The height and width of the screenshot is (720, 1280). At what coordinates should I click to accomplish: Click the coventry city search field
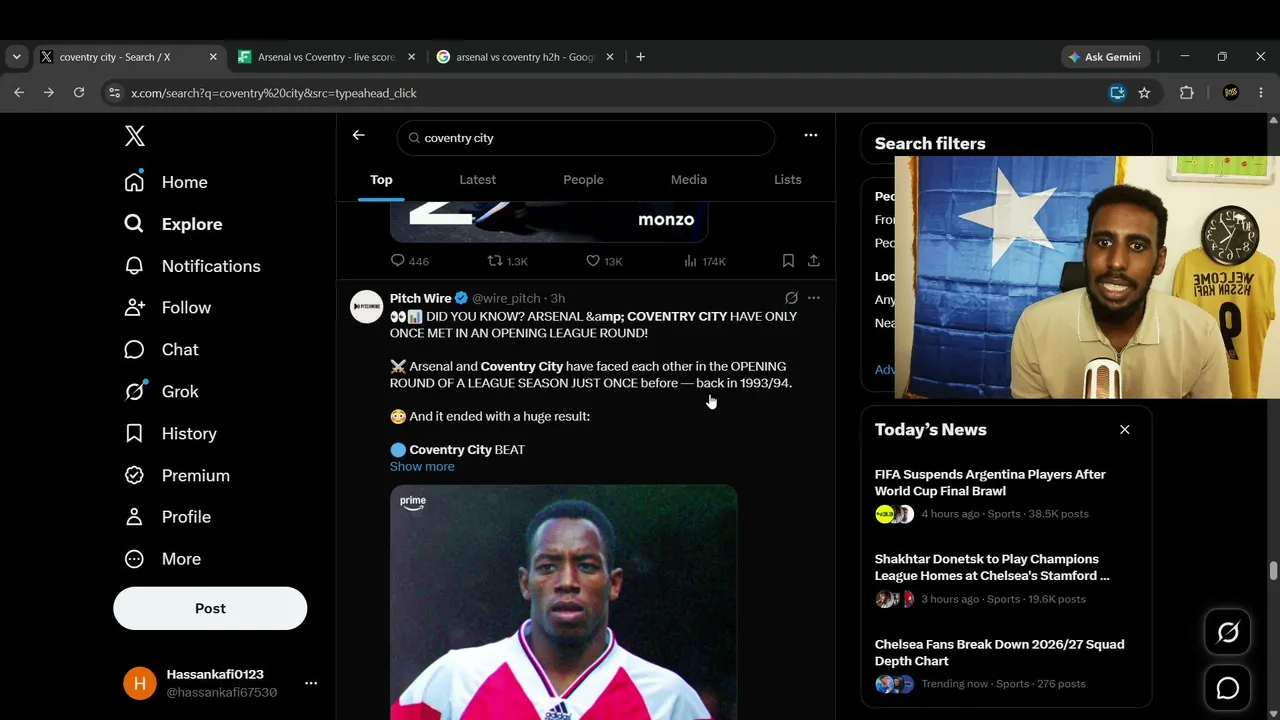586,138
